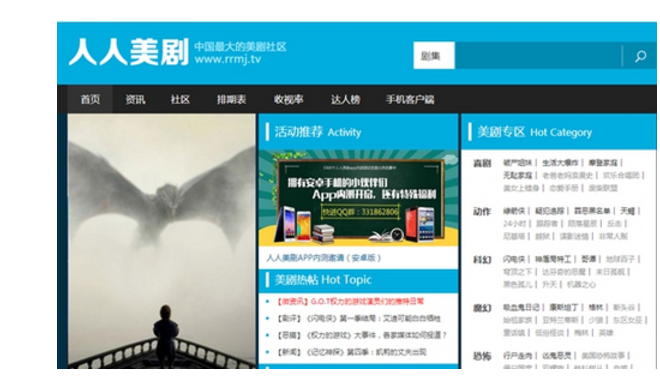Click the 人人美剧 site logo
The width and height of the screenshot is (660, 382).
129,52
